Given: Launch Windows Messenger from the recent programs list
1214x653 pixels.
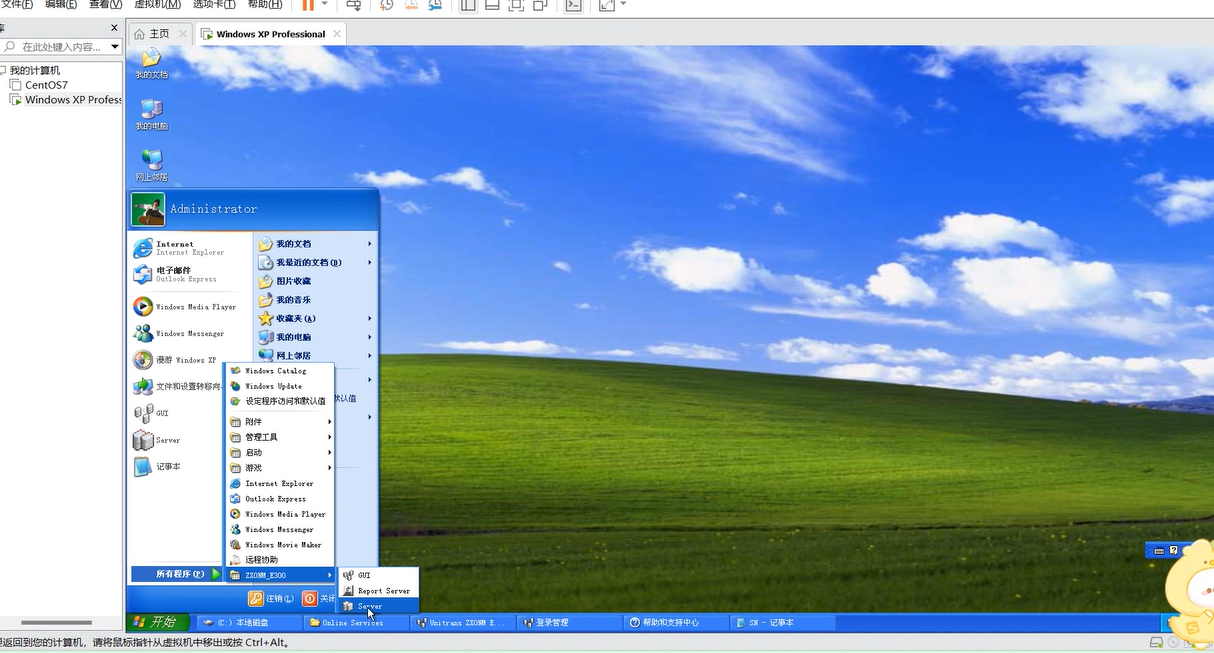Looking at the screenshot, I should point(190,333).
